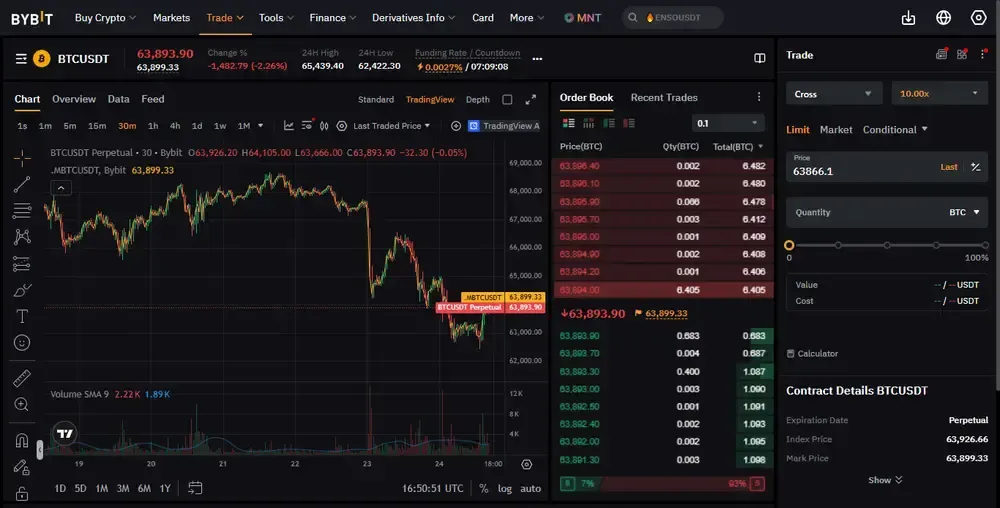Open the language globe icon
Image resolution: width=1000 pixels, height=508 pixels.
(x=943, y=18)
